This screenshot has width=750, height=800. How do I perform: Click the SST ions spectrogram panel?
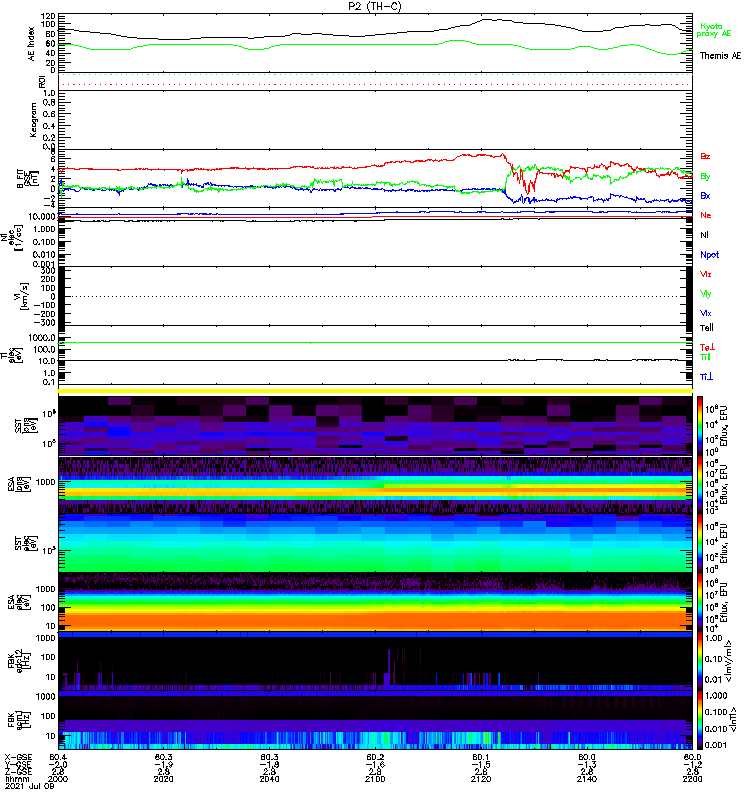pyautogui.click(x=375, y=426)
